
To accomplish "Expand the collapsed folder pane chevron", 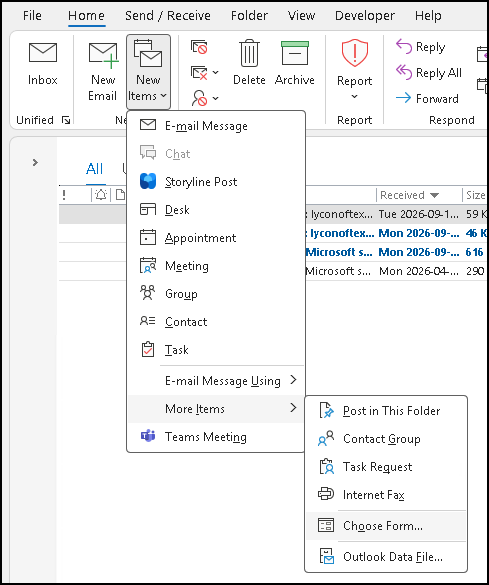I will pos(35,163).
